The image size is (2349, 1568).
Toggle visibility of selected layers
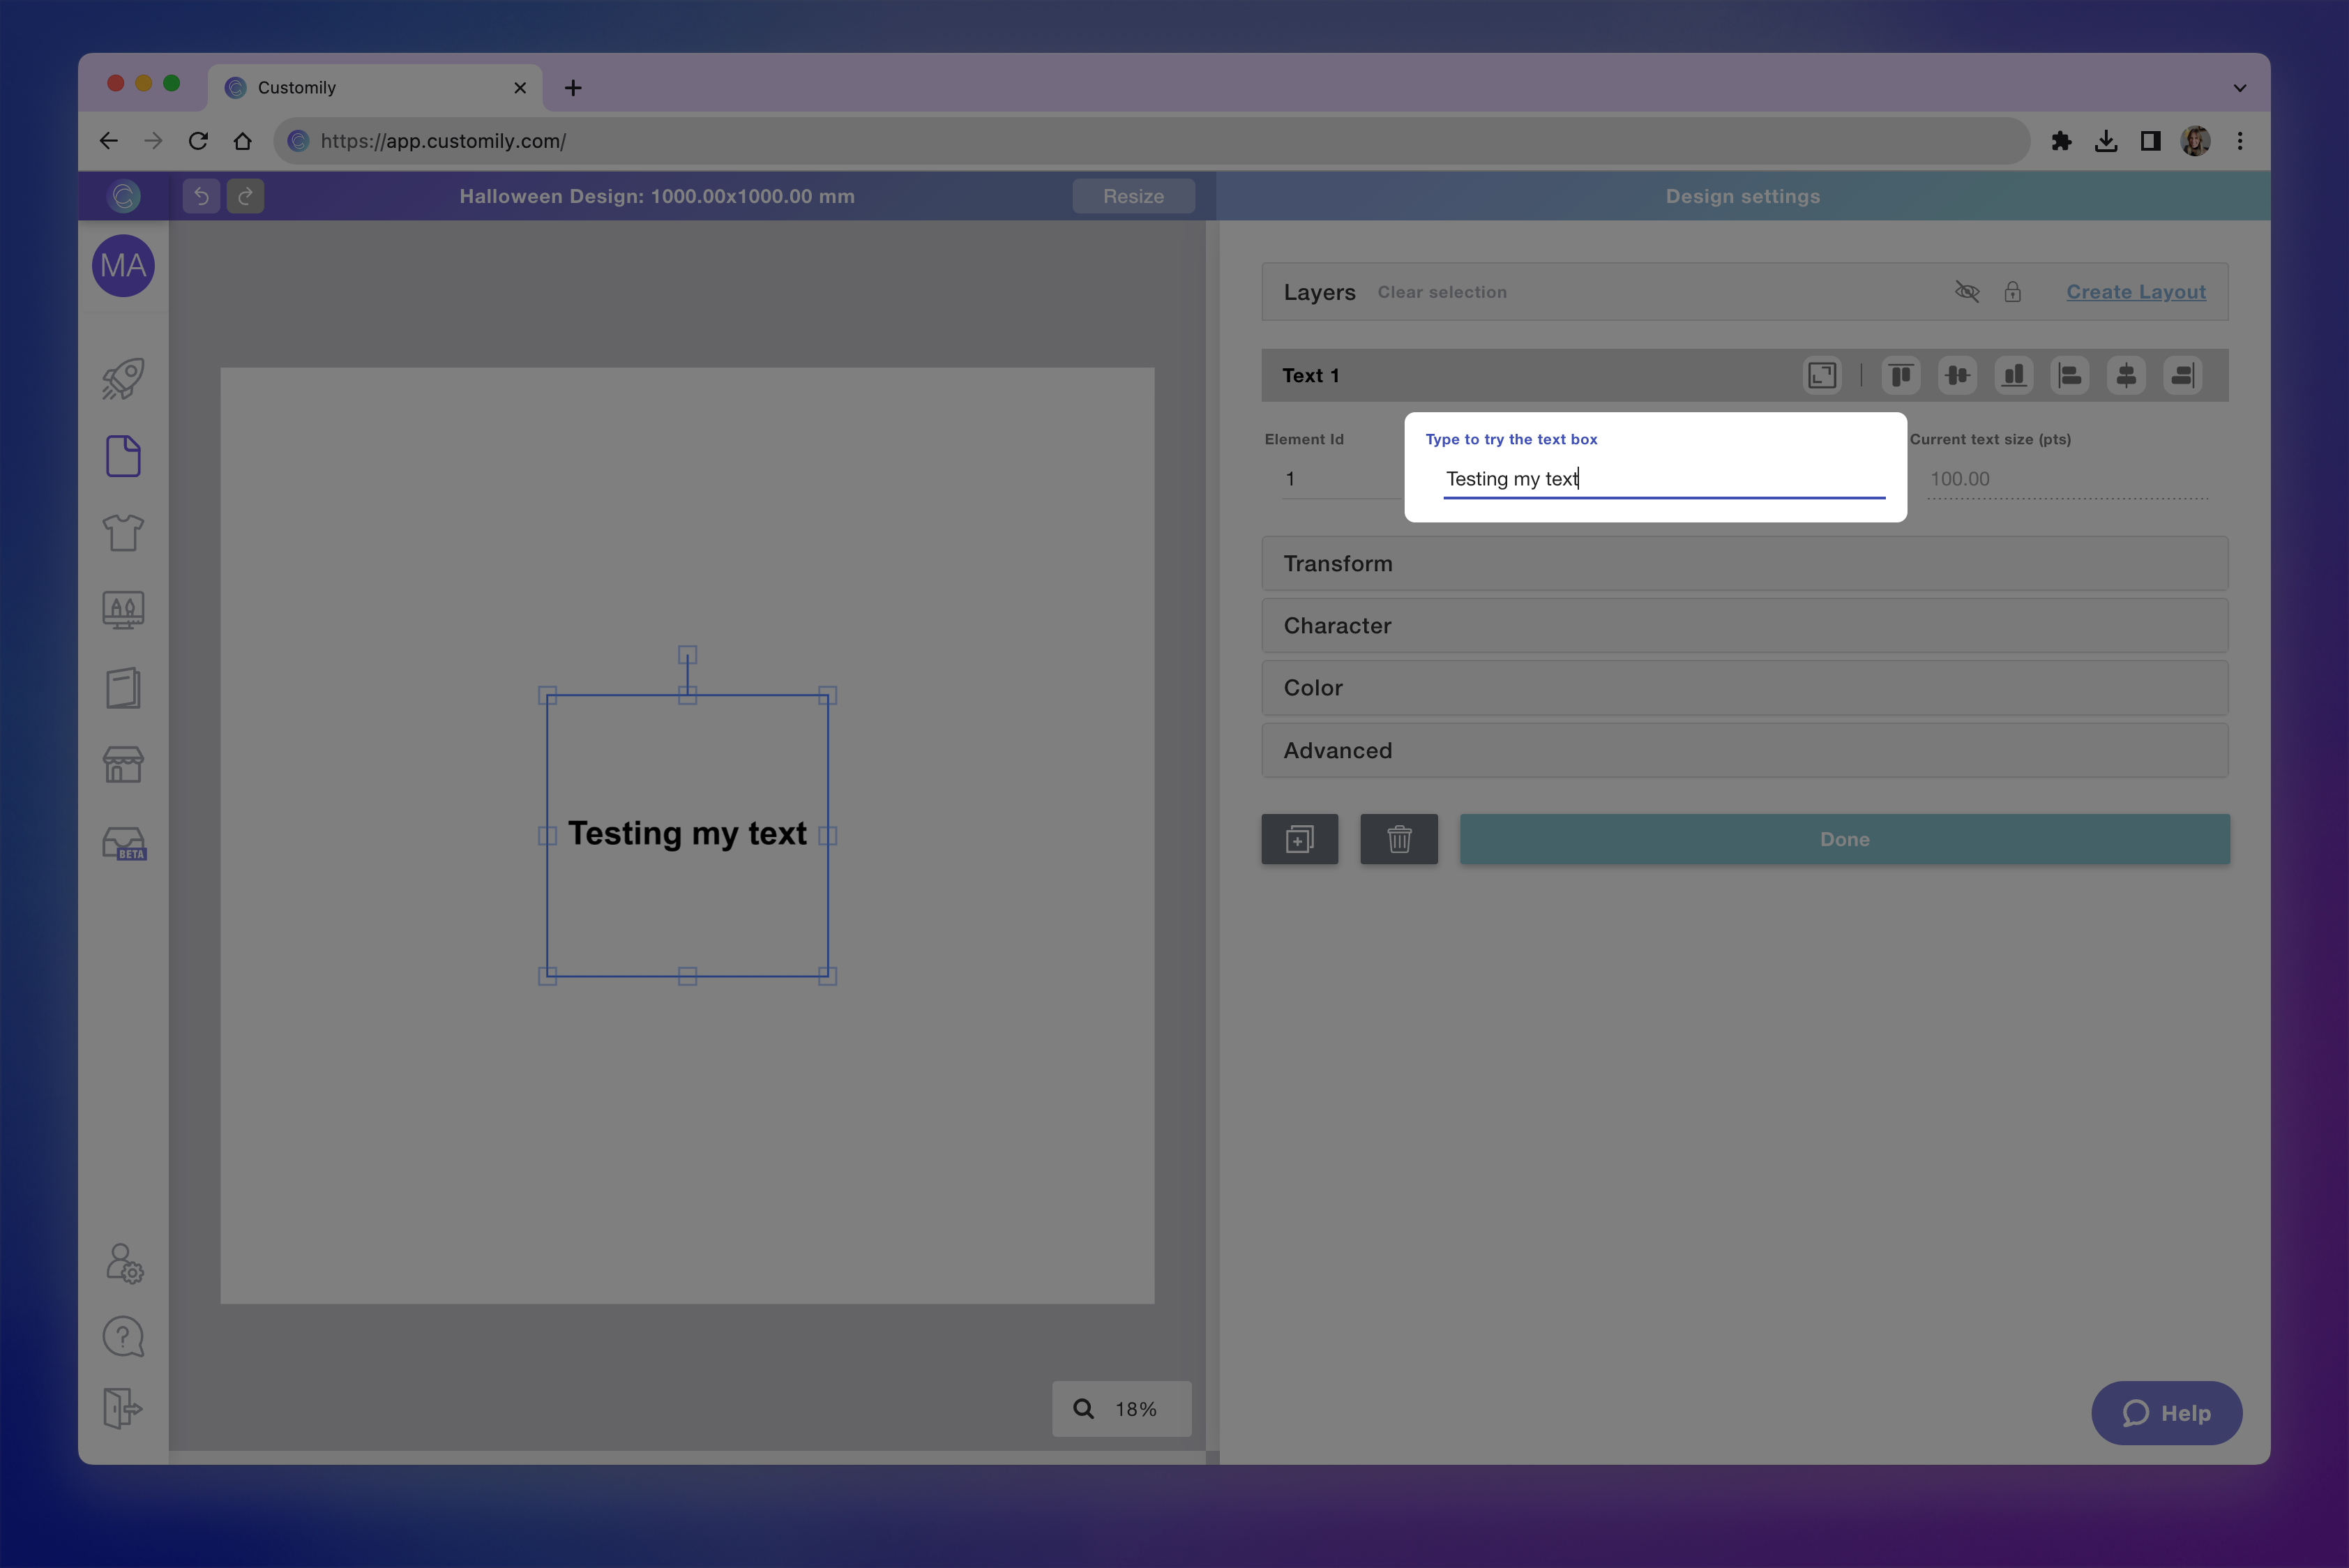pos(1967,292)
